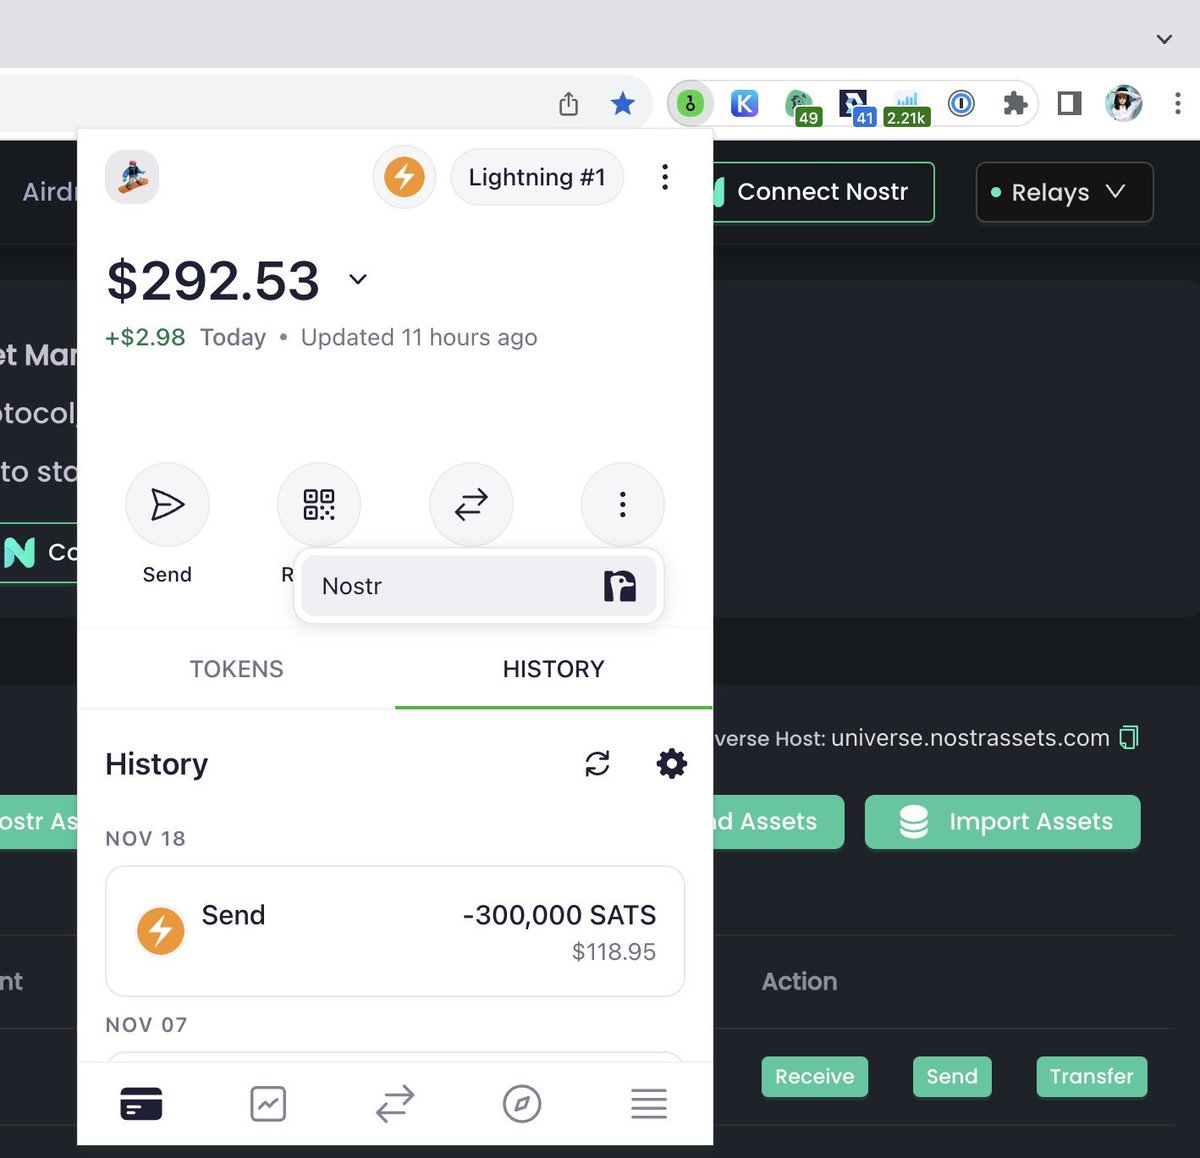Open the 1Password extension icon
This screenshot has height=1158, width=1200.
(x=961, y=103)
